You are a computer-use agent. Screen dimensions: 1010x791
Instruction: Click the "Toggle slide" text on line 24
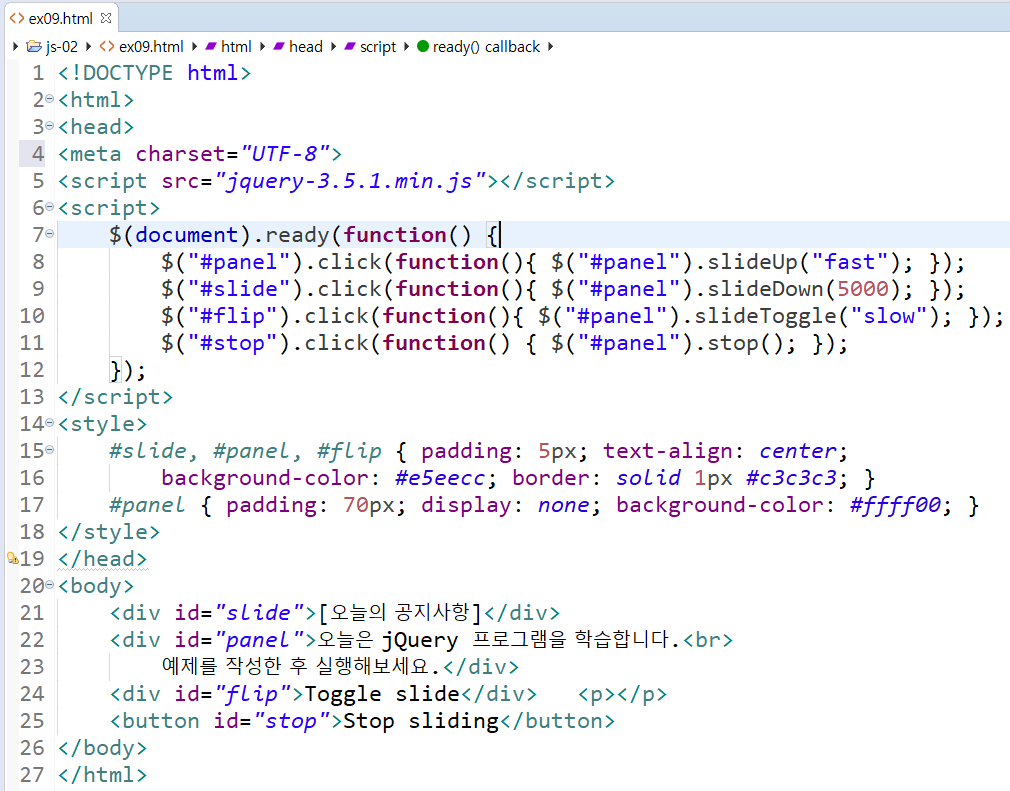(382, 694)
